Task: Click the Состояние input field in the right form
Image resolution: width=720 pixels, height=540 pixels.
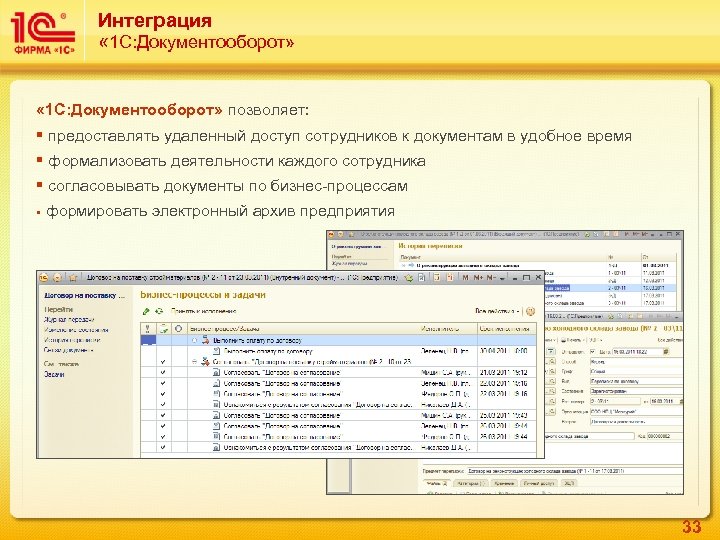Action: pyautogui.click(x=636, y=391)
